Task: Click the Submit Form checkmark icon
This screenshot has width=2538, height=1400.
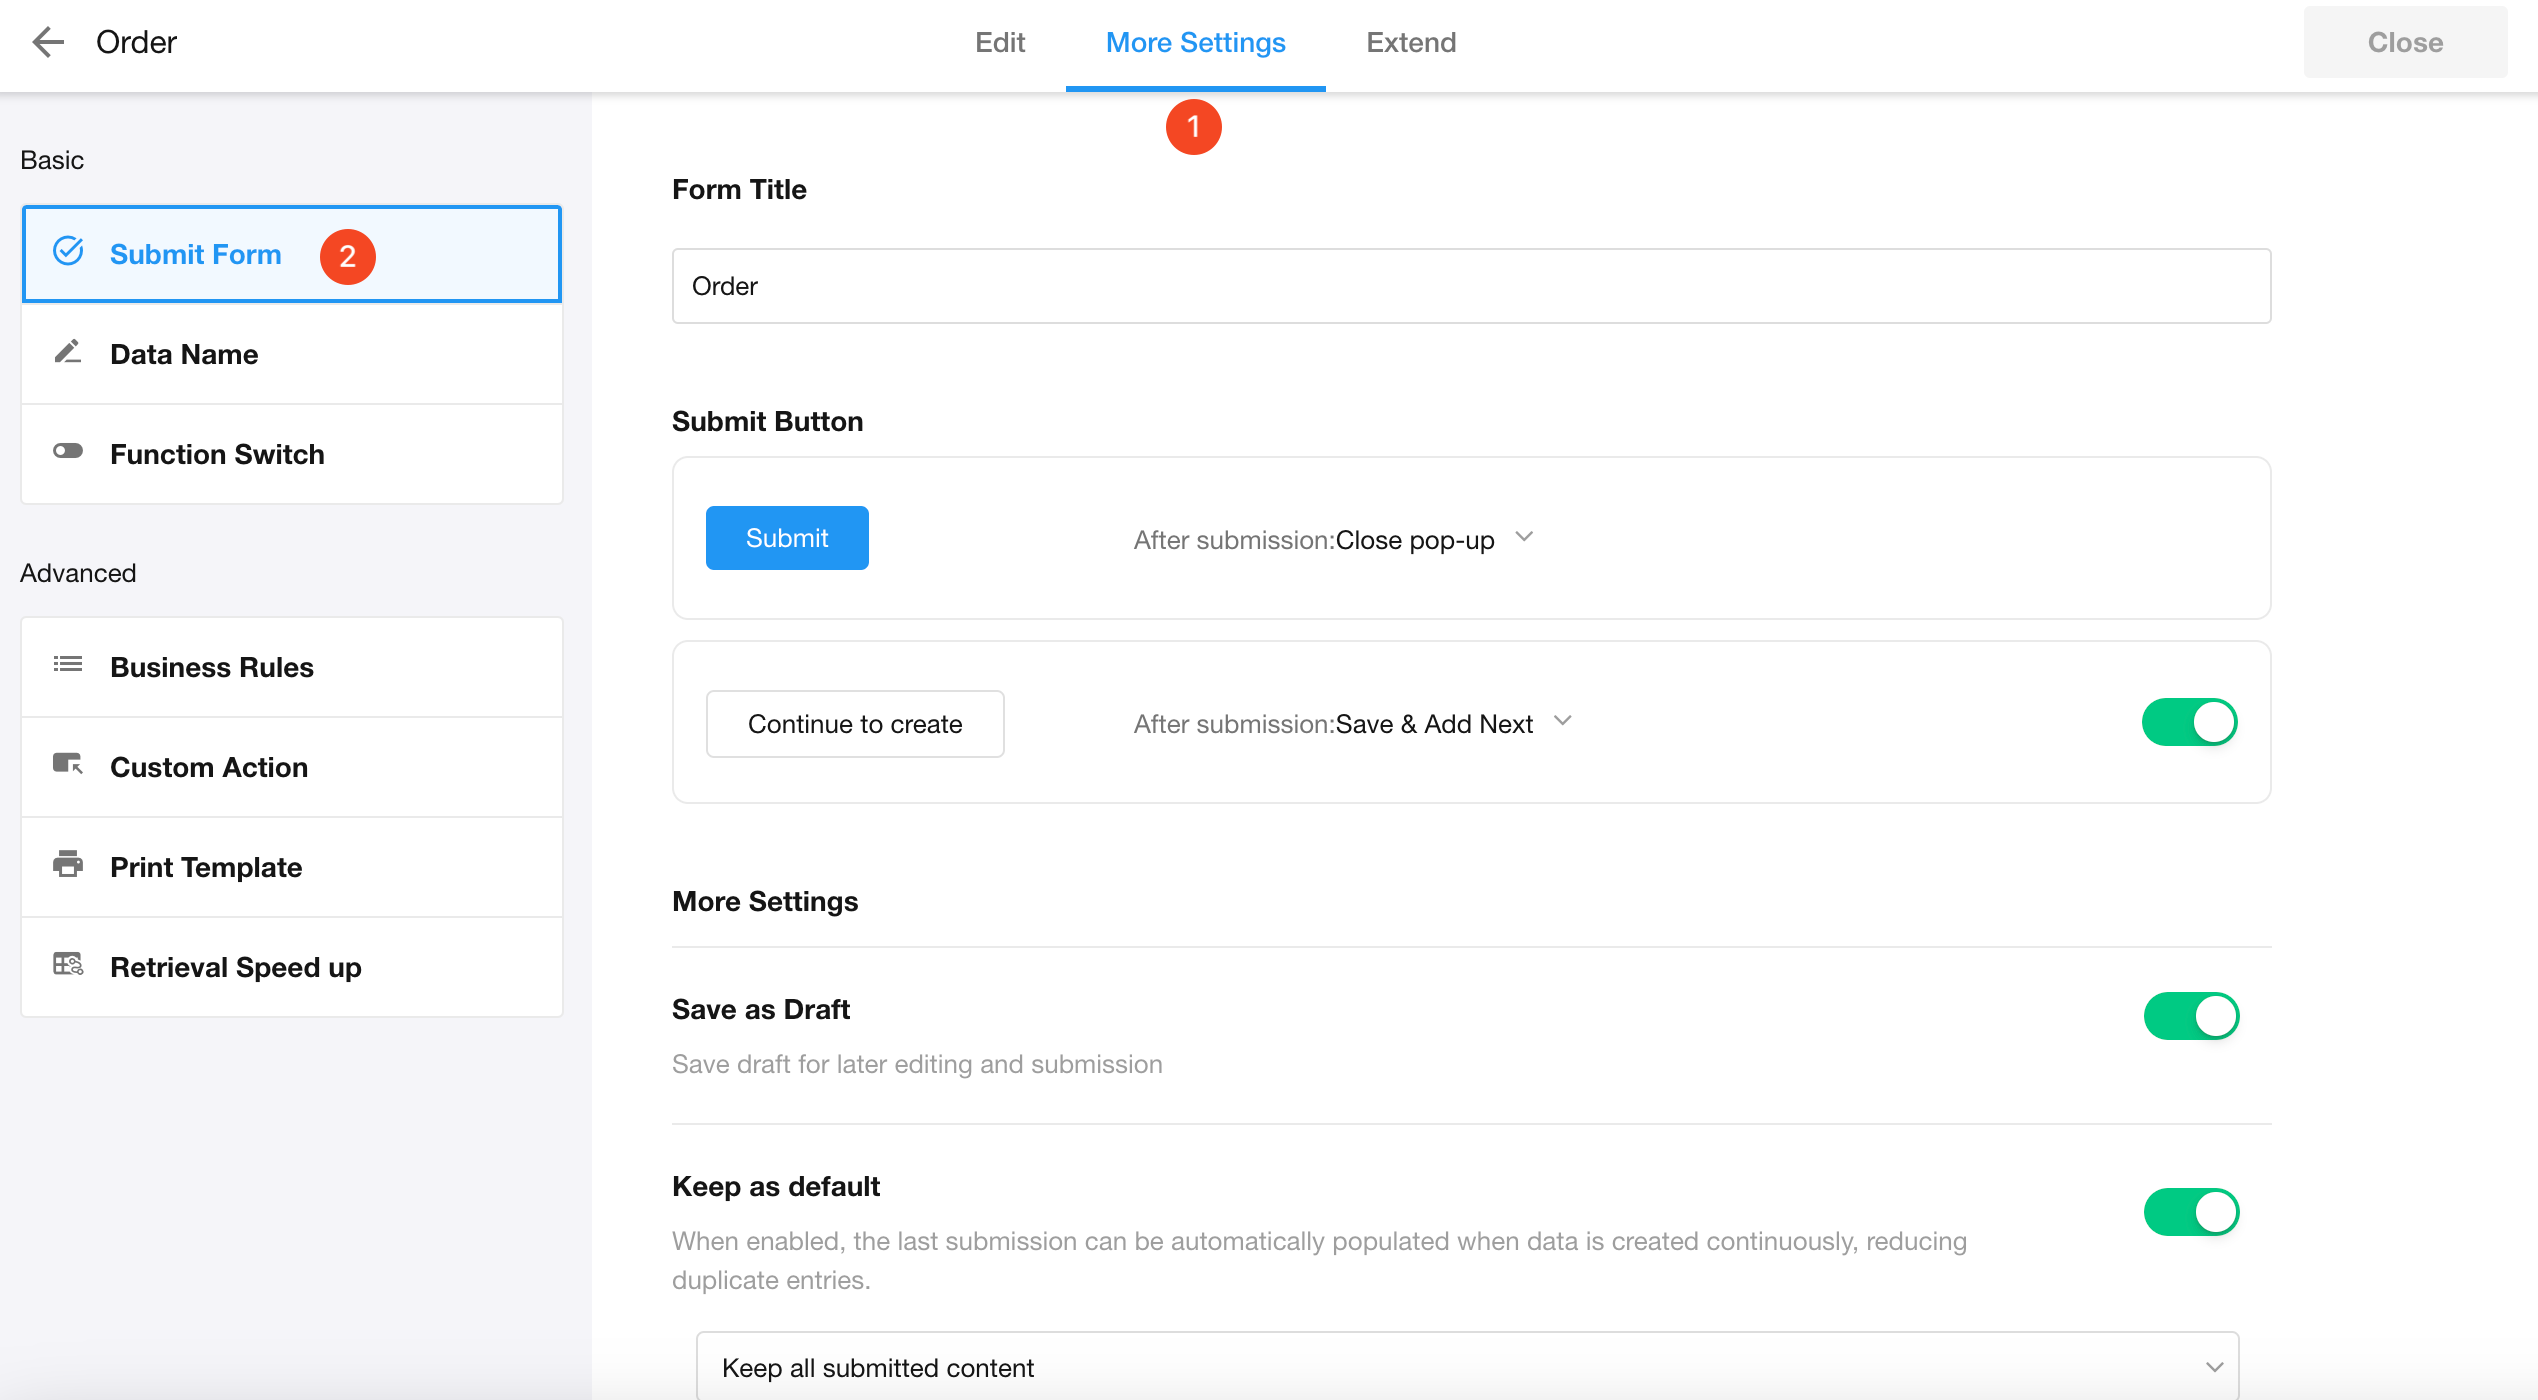Action: click(68, 252)
